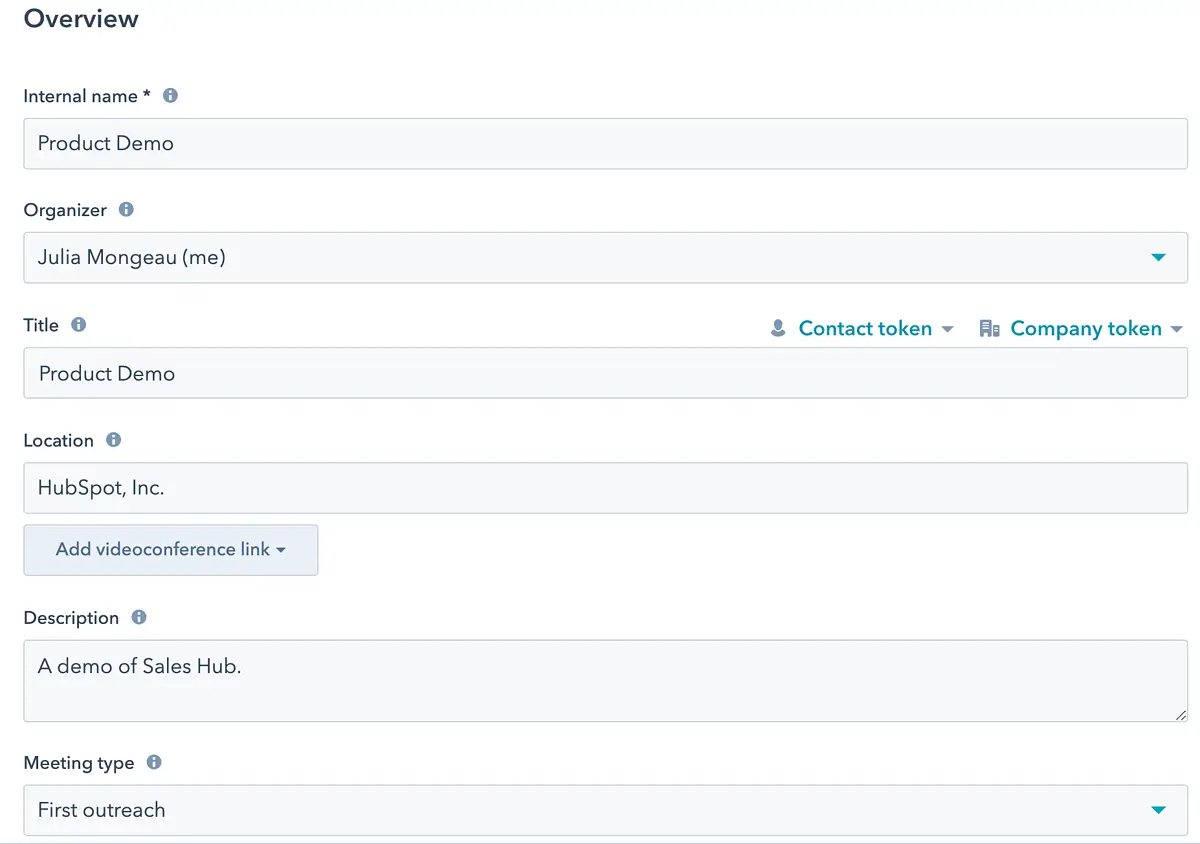
Task: Open the Company token dropdown
Action: point(1081,329)
